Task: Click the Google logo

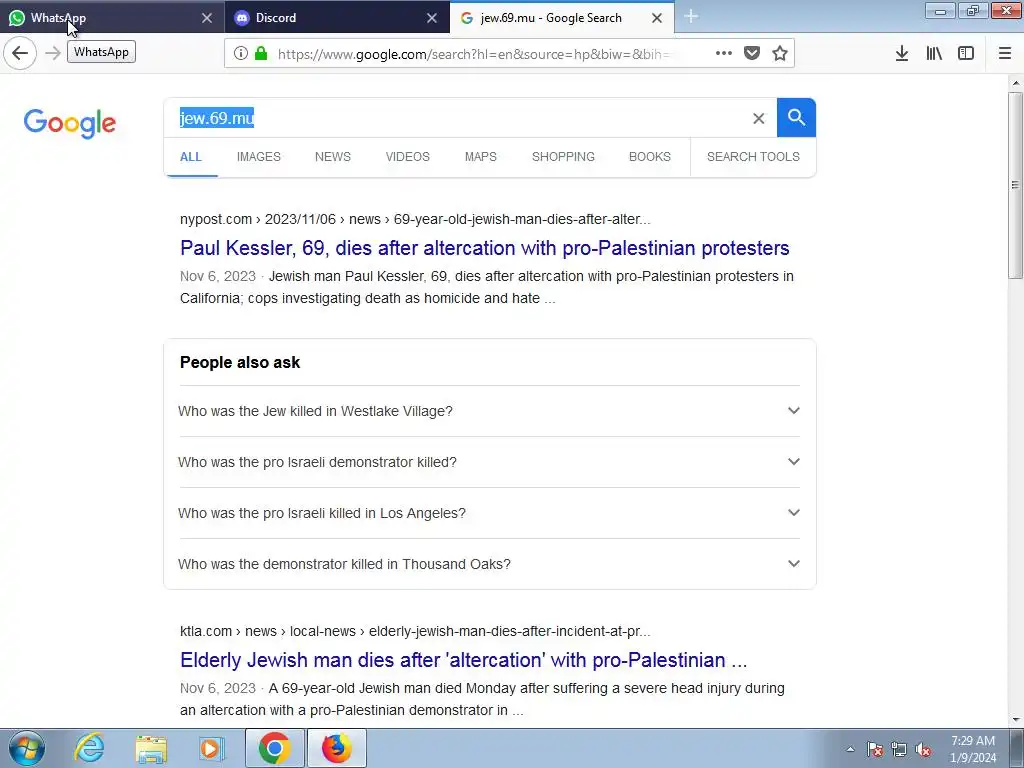Action: pos(70,123)
